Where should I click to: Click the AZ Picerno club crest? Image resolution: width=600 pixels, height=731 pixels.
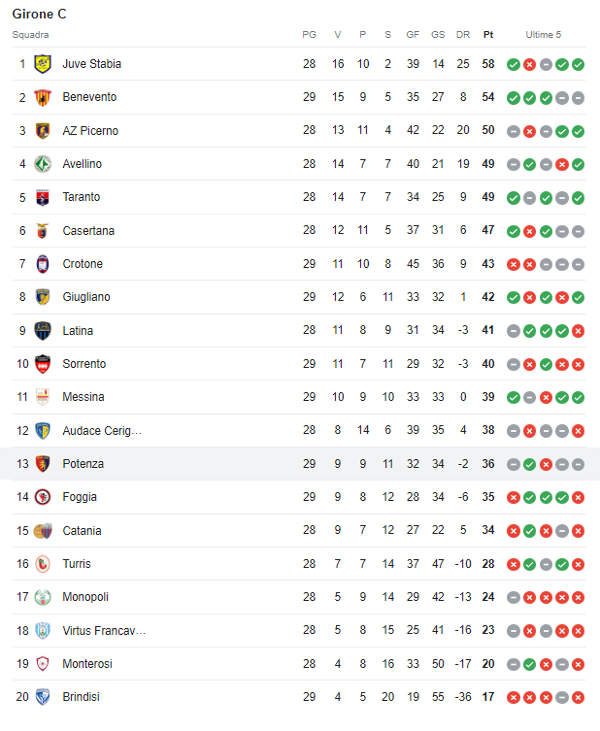(x=42, y=131)
